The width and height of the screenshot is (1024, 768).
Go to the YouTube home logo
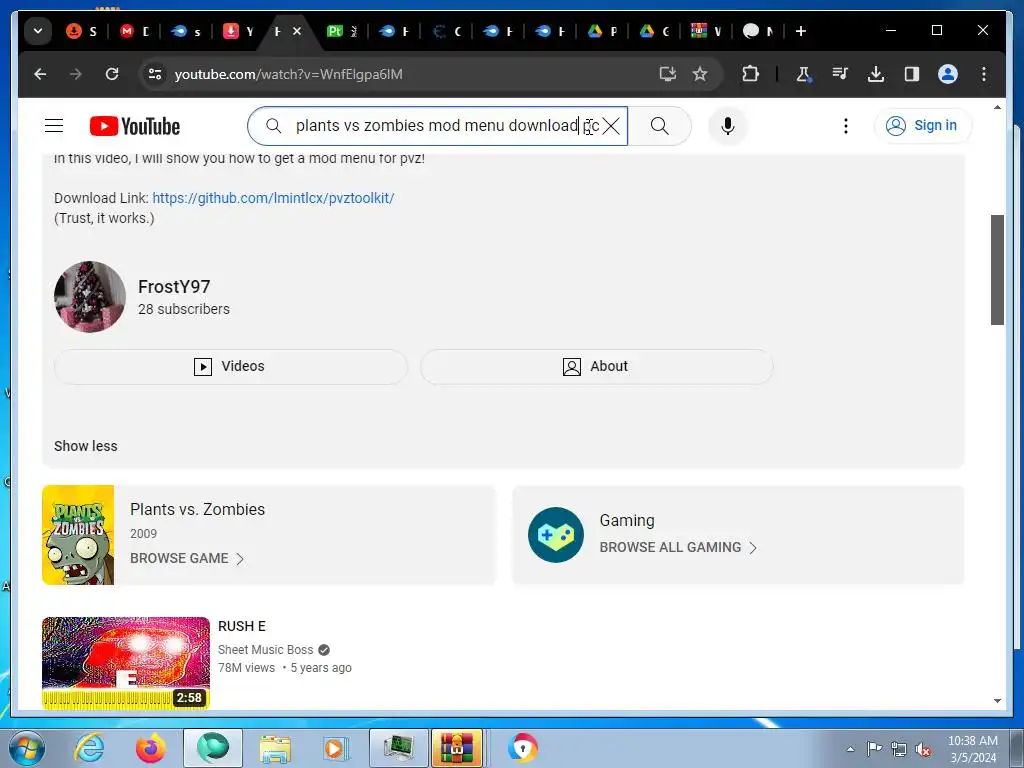click(135, 126)
